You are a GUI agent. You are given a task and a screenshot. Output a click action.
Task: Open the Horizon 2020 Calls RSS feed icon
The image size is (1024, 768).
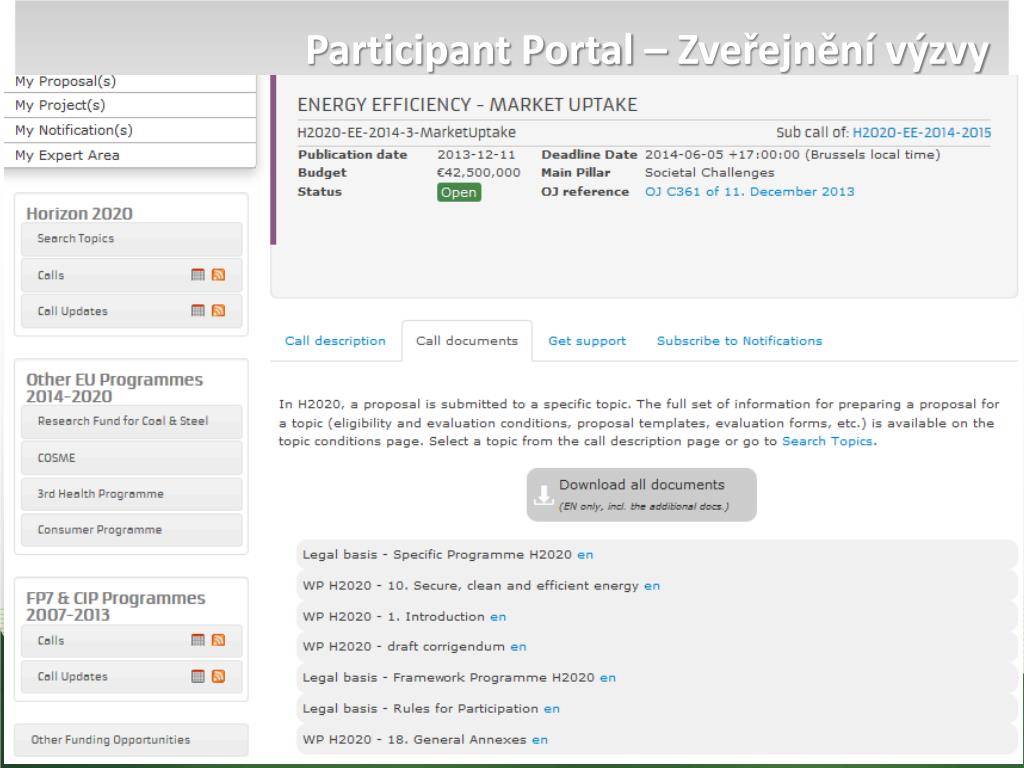219,274
